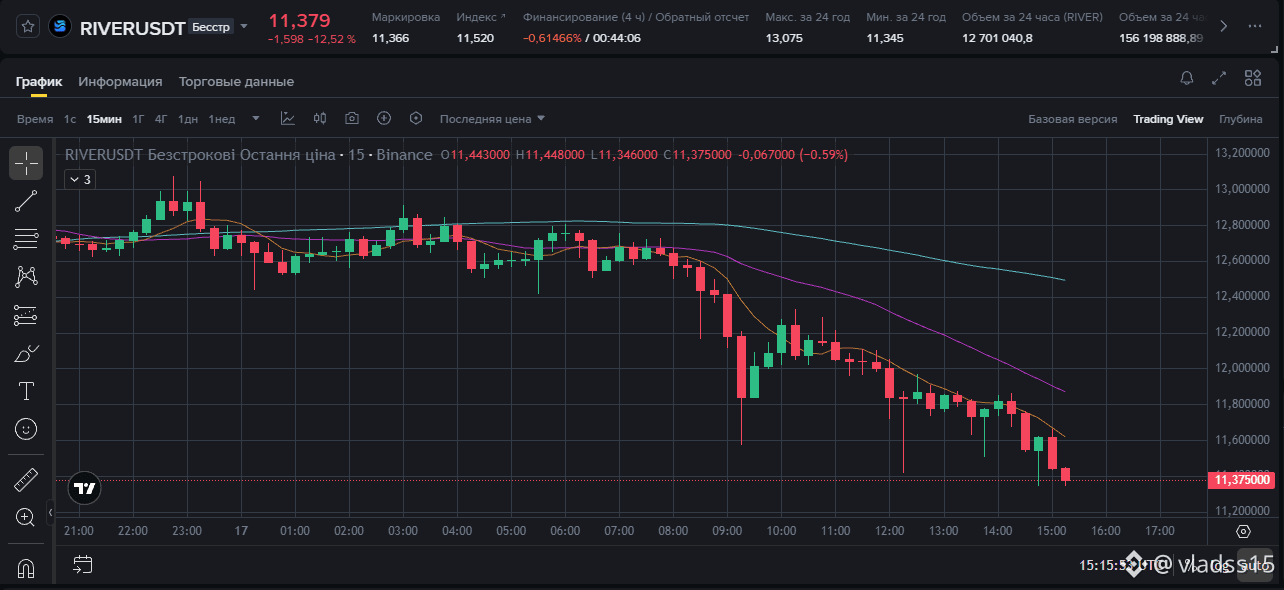The image size is (1284, 590).
Task: Activate the zoom-in magnifier tool
Action: (26, 517)
